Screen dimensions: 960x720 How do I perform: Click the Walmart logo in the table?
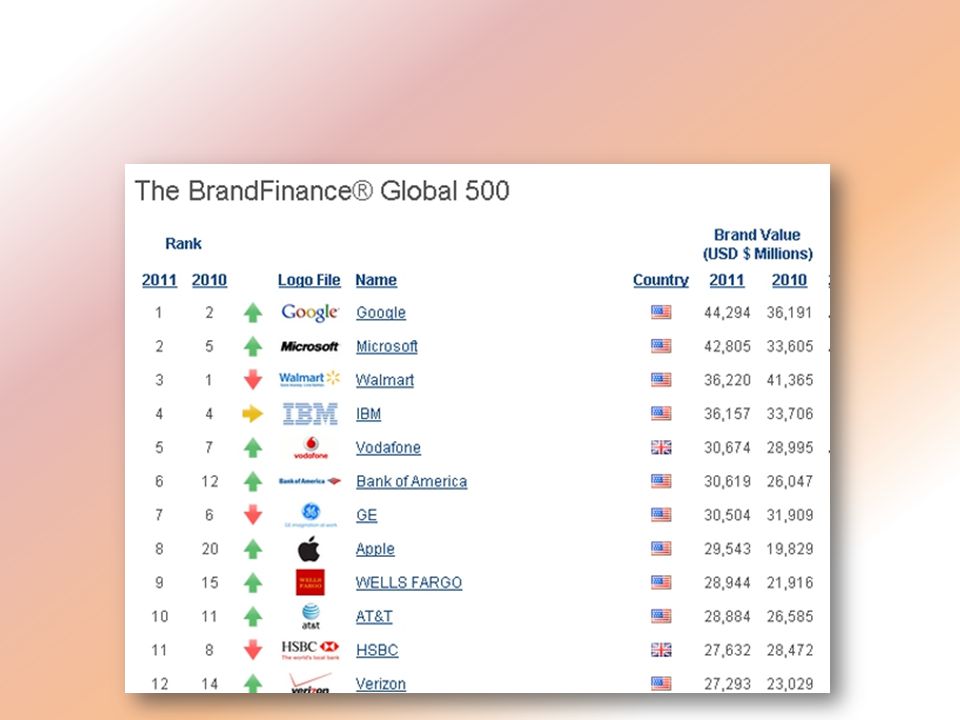pyautogui.click(x=309, y=379)
